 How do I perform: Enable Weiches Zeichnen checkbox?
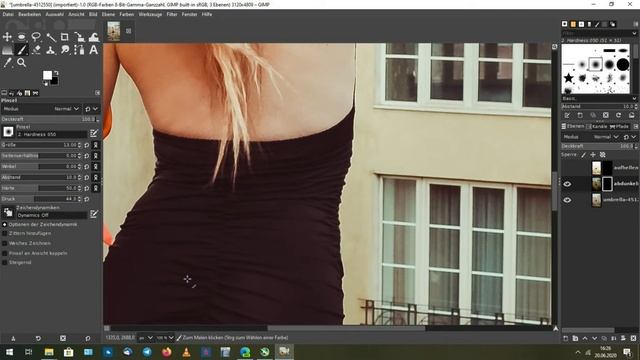point(4,243)
